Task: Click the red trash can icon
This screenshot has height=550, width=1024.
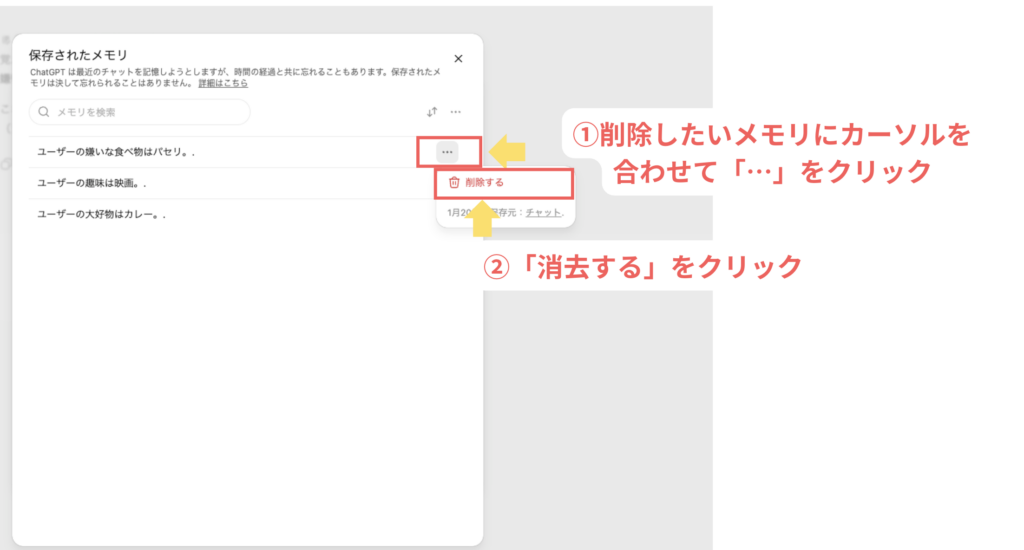Action: click(x=454, y=183)
